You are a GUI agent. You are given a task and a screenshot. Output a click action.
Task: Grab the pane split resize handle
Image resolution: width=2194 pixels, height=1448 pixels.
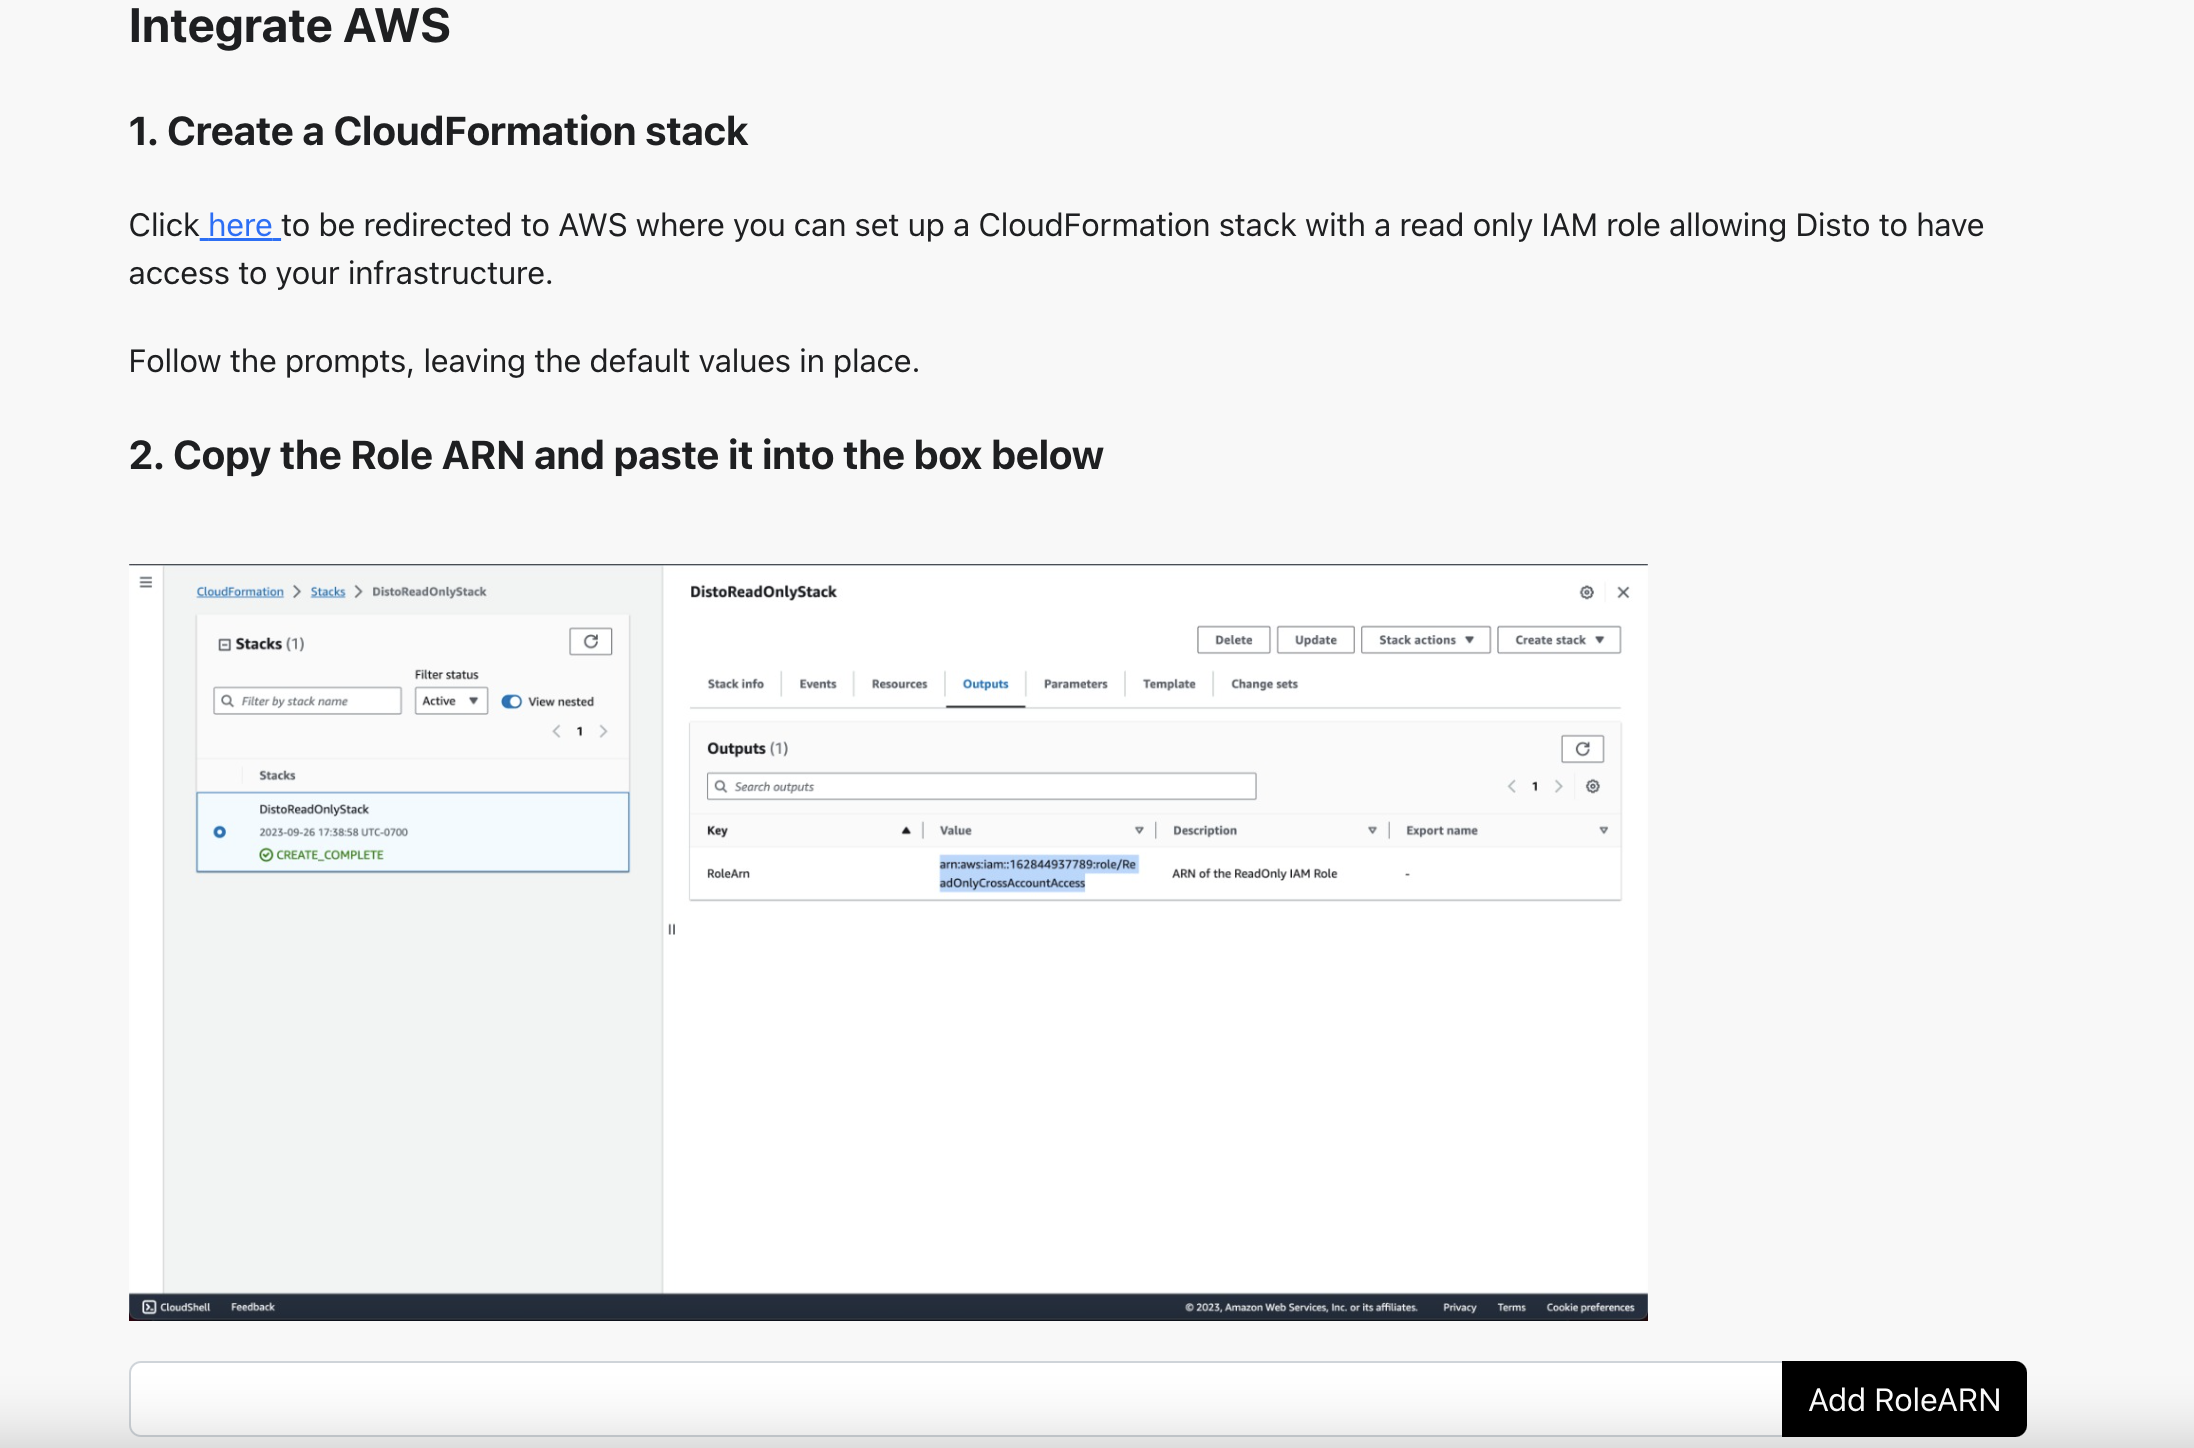coord(672,929)
